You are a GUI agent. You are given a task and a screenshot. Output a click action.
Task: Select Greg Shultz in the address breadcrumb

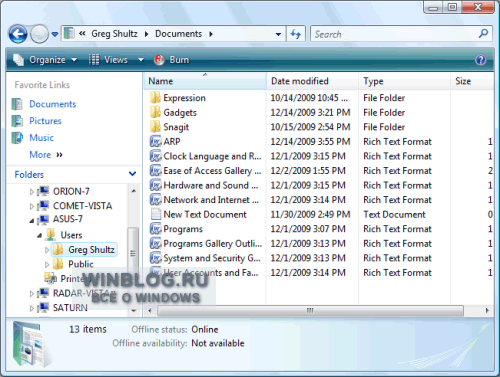tap(114, 34)
